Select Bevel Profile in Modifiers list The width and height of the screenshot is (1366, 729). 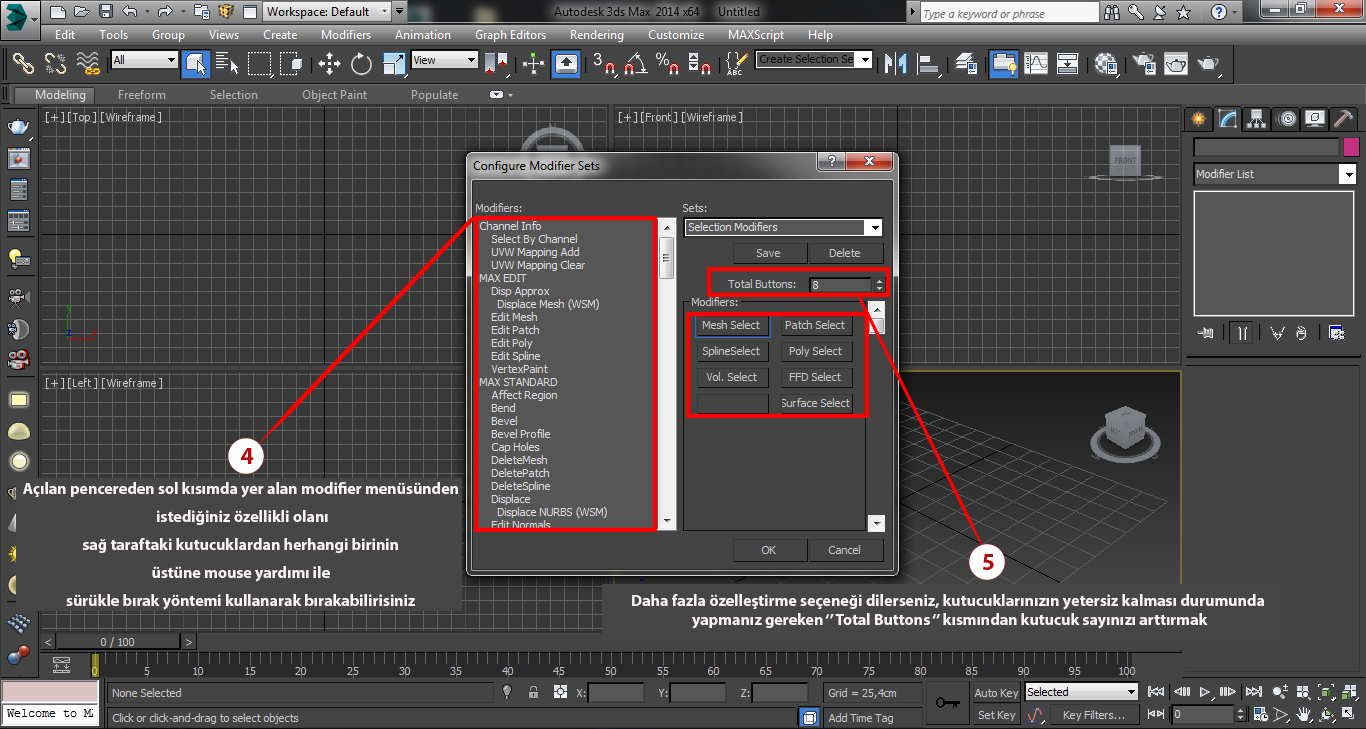521,434
